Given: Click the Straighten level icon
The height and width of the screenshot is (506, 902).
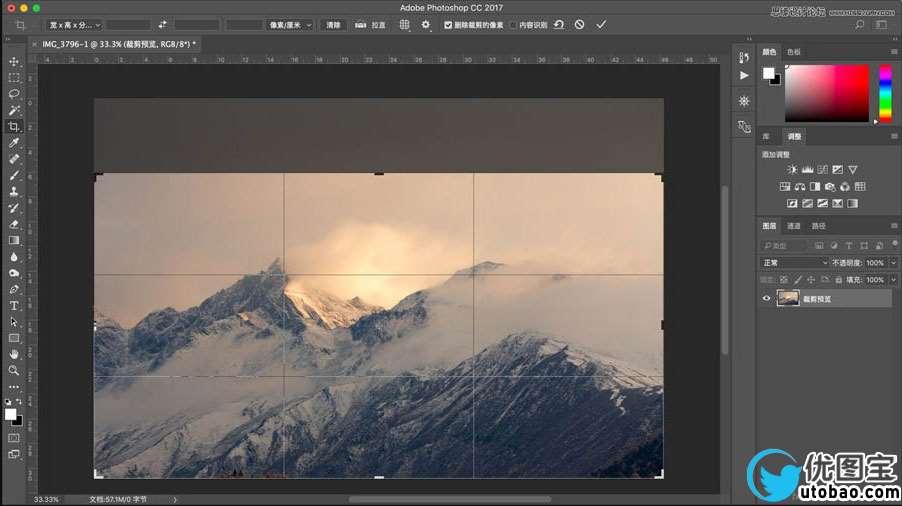Looking at the screenshot, I should [x=360, y=25].
